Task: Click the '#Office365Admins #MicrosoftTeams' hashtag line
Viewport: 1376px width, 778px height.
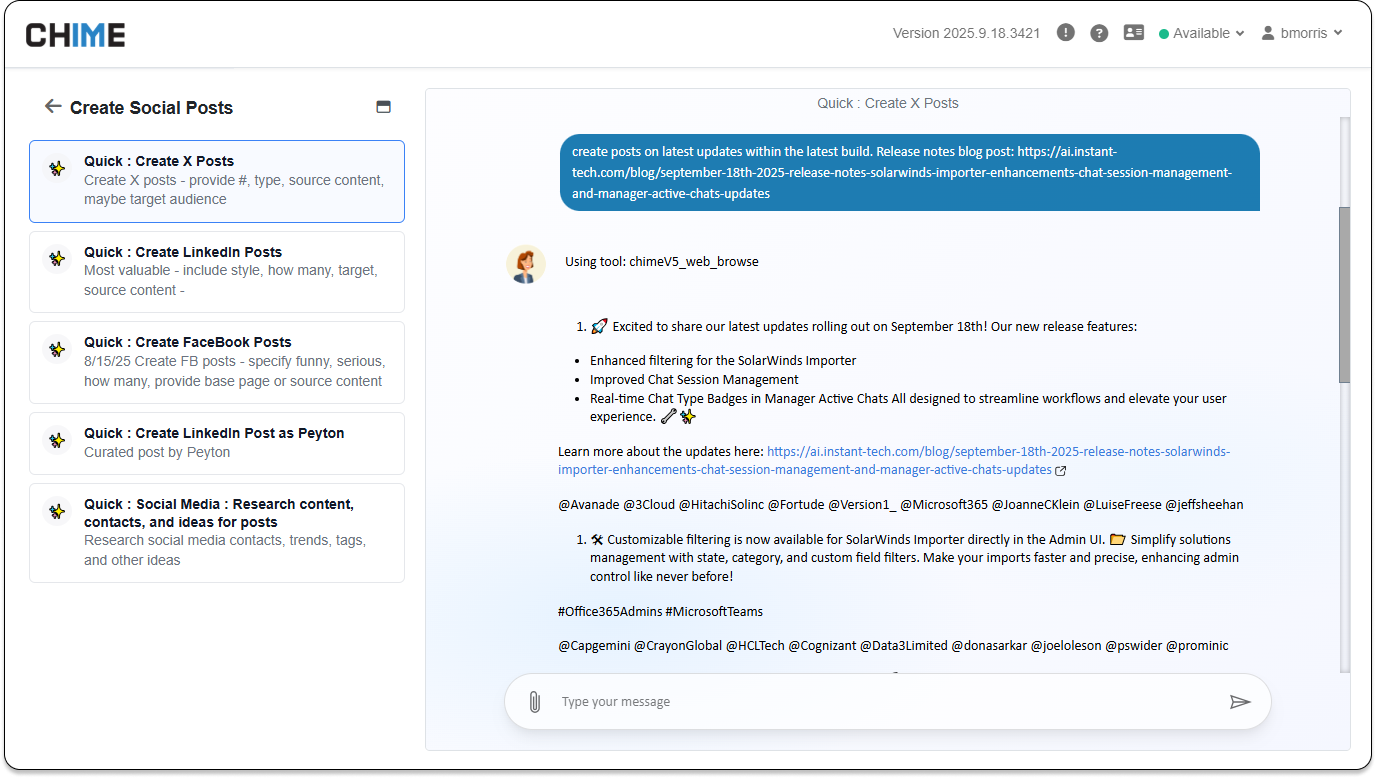Action: click(660, 611)
